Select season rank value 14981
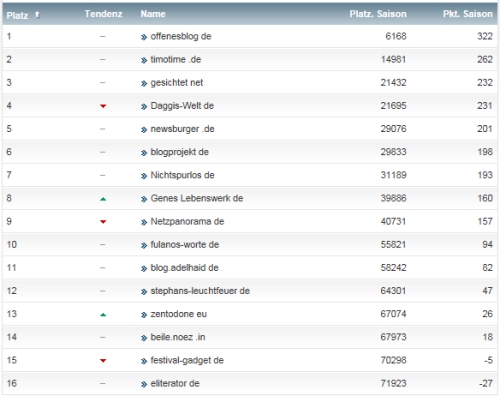The image size is (500, 396). coord(394,59)
